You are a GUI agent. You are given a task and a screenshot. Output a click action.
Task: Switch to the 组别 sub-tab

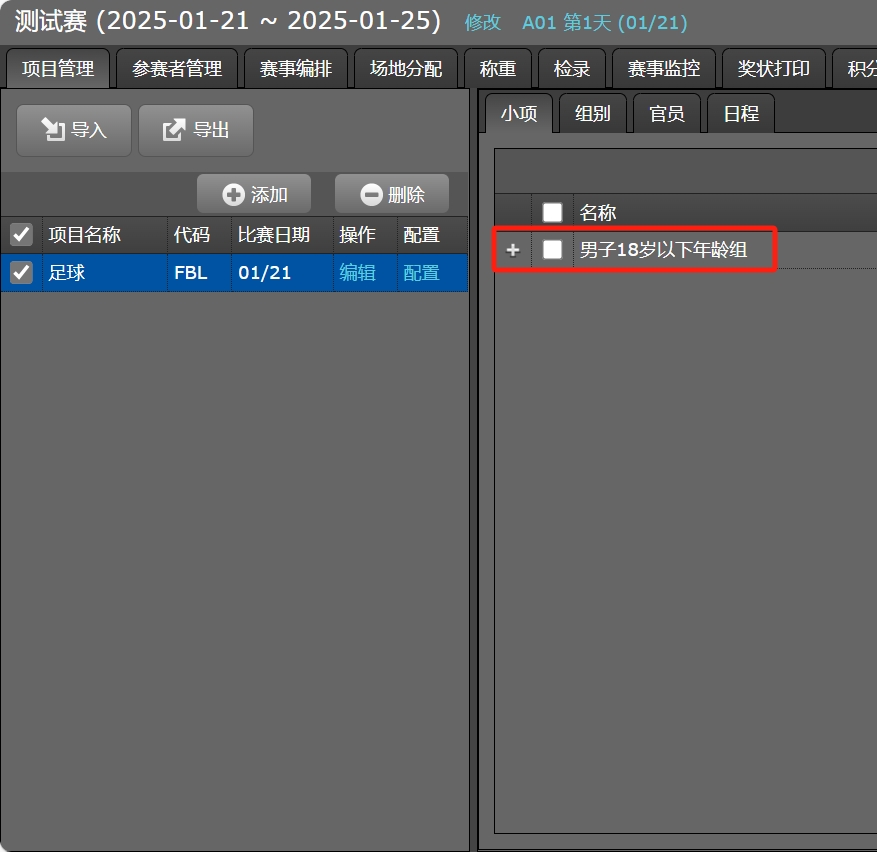(x=592, y=114)
